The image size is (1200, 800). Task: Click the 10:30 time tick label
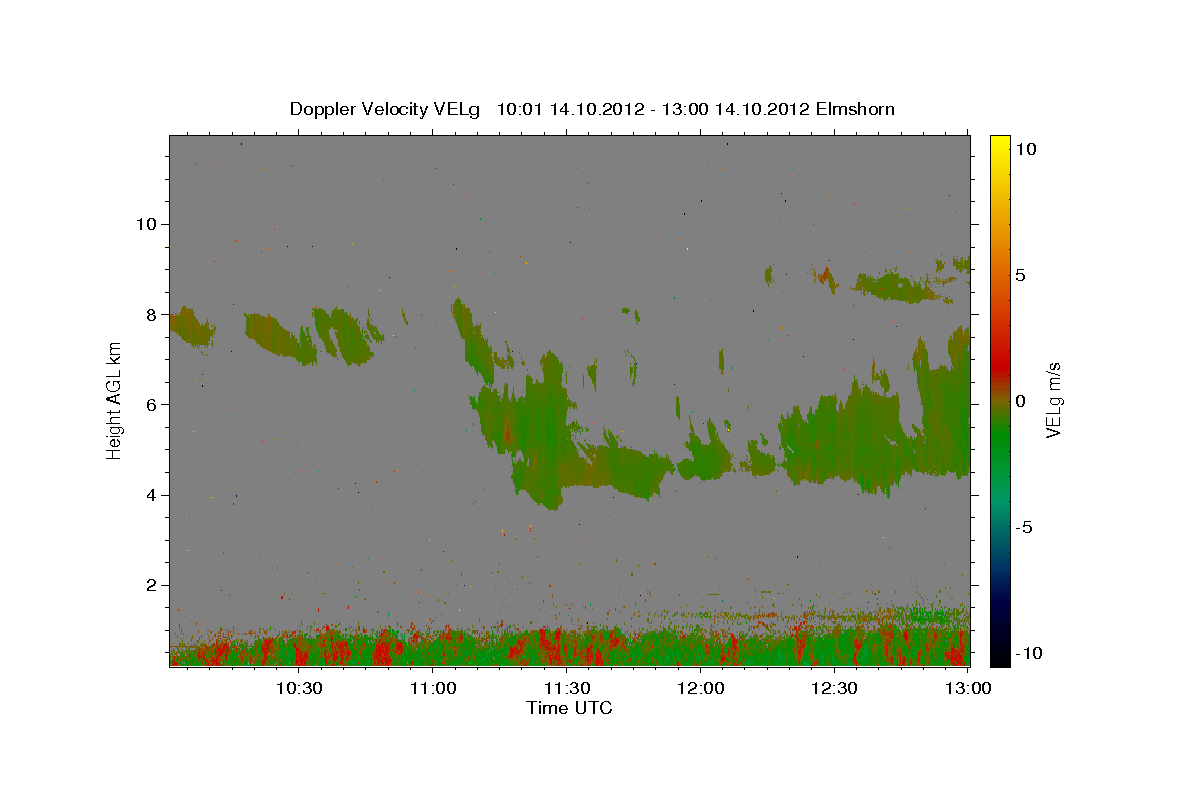point(298,688)
